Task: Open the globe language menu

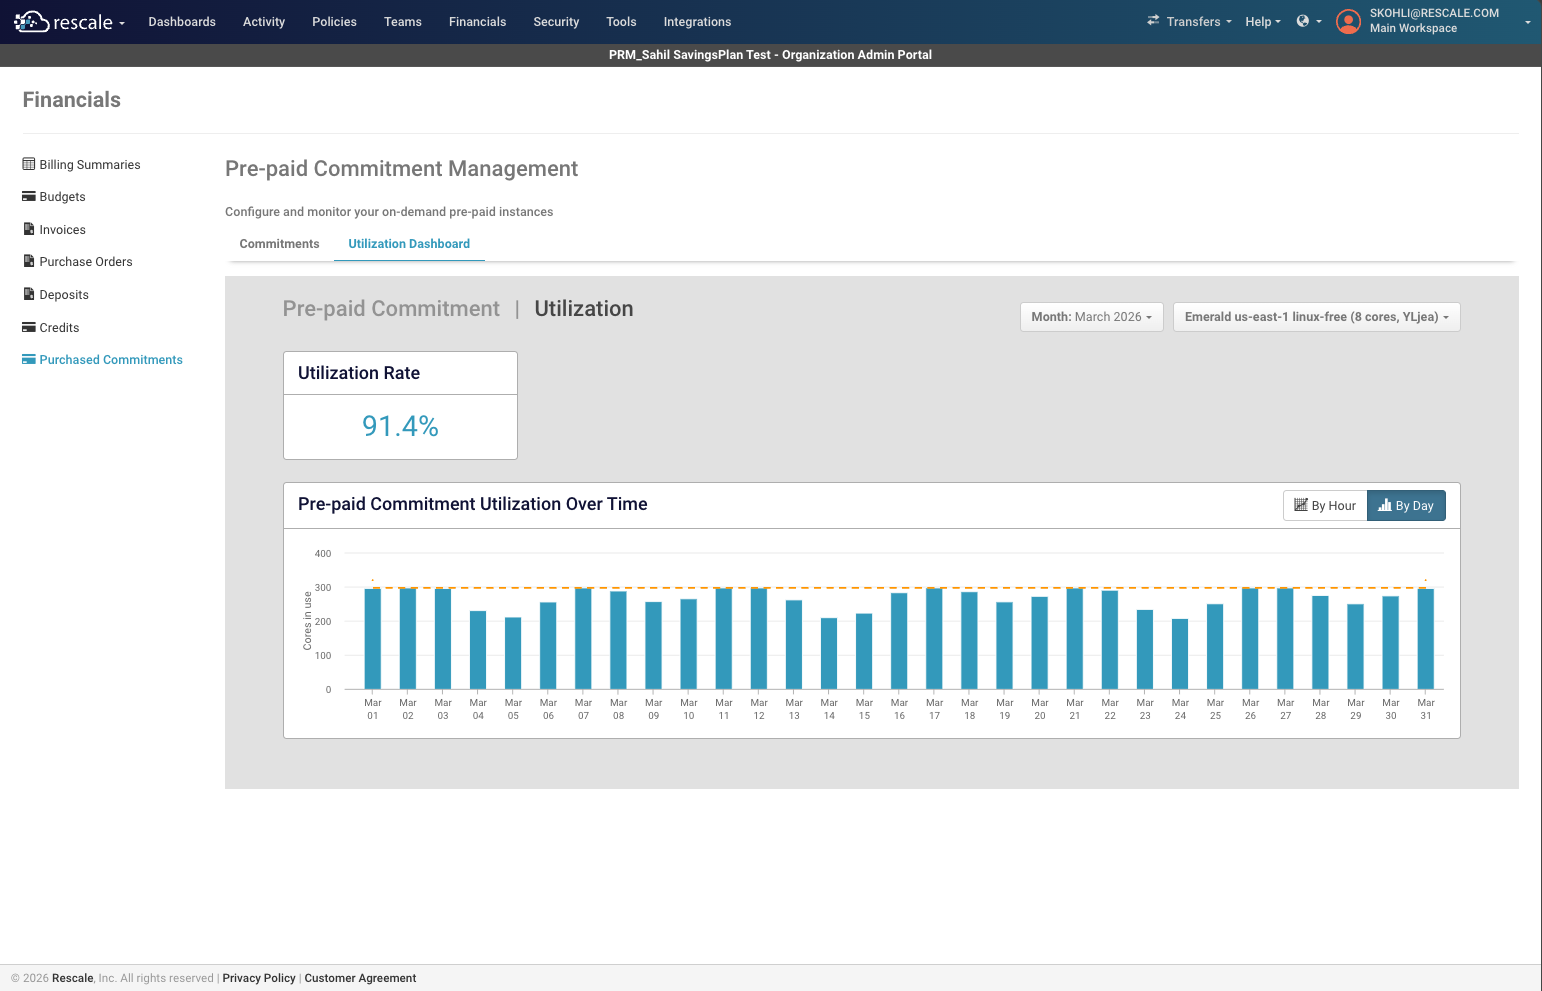Action: pyautogui.click(x=1309, y=21)
